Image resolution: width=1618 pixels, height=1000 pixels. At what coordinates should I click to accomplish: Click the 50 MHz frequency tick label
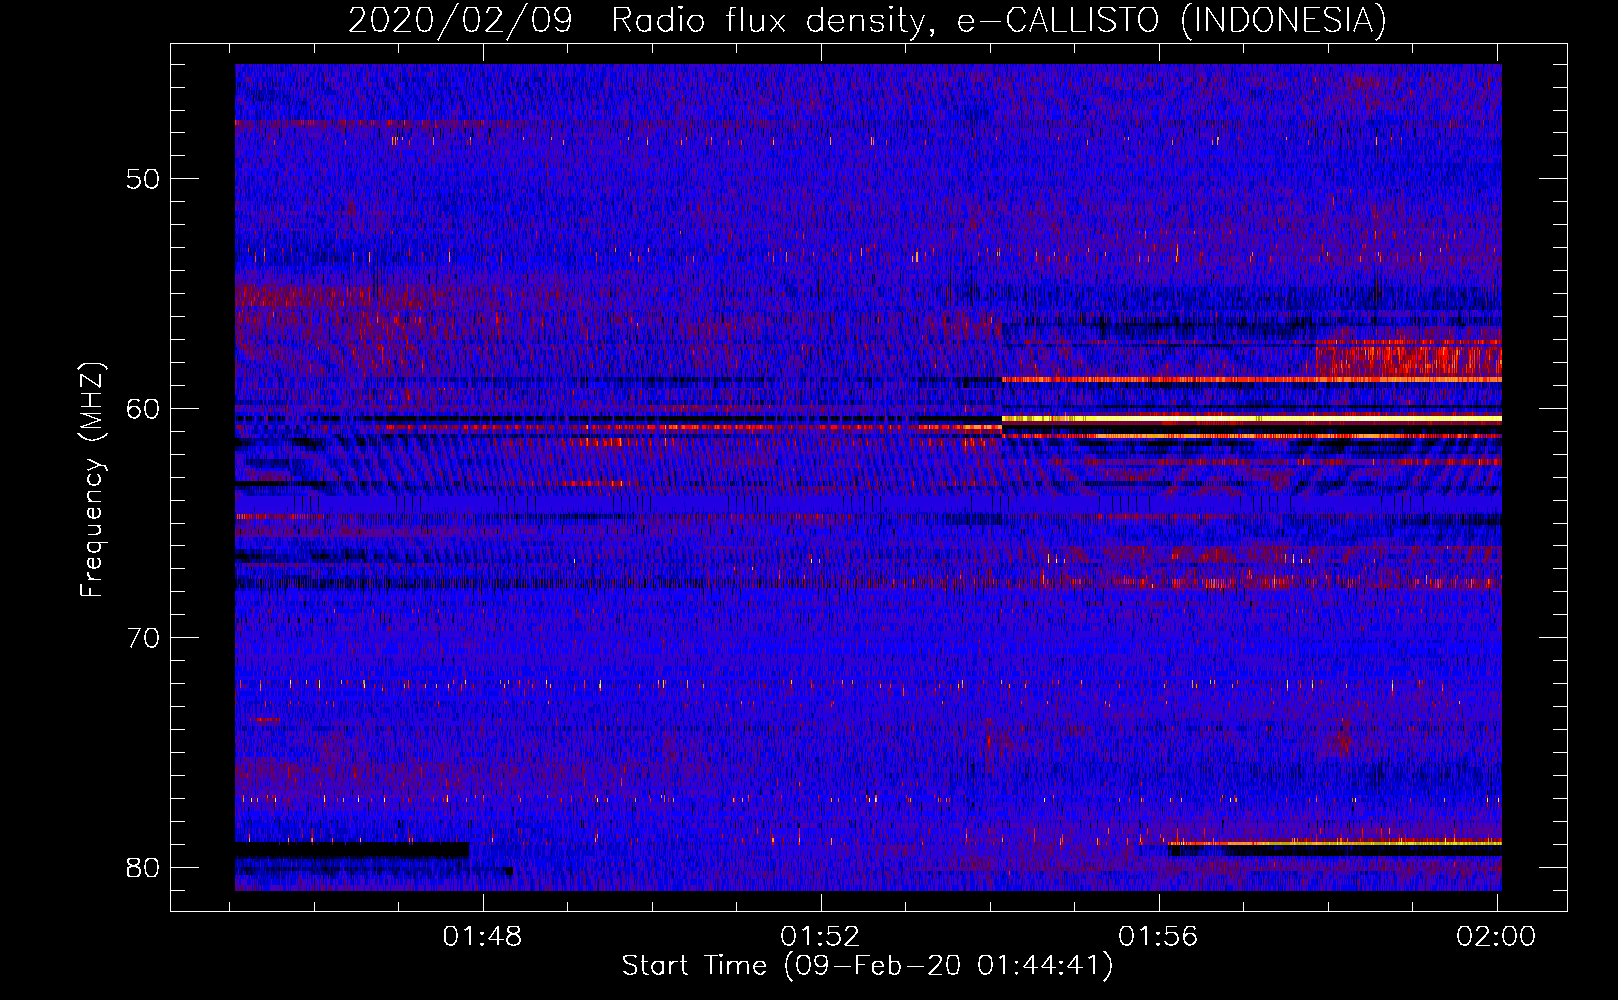click(143, 179)
